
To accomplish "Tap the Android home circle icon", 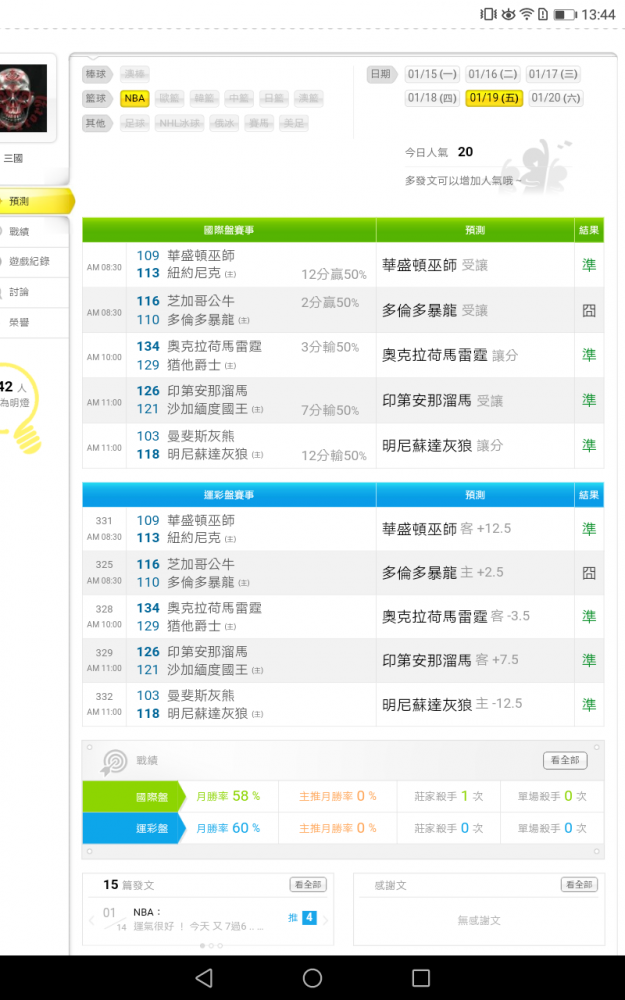I will coord(312,978).
